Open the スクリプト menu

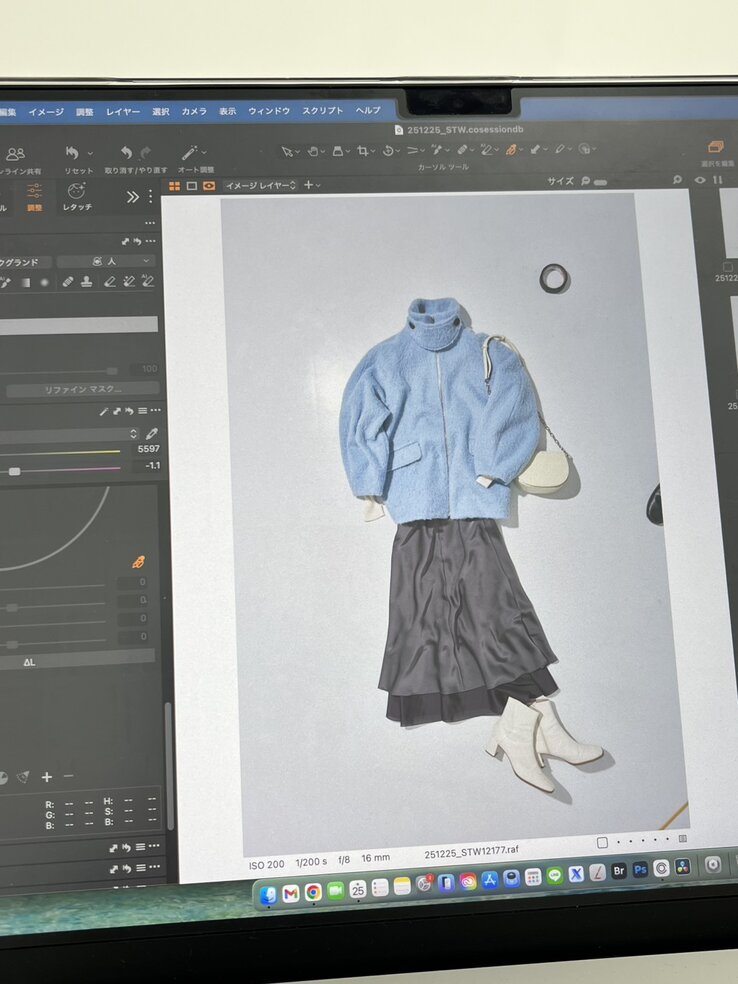(x=323, y=110)
